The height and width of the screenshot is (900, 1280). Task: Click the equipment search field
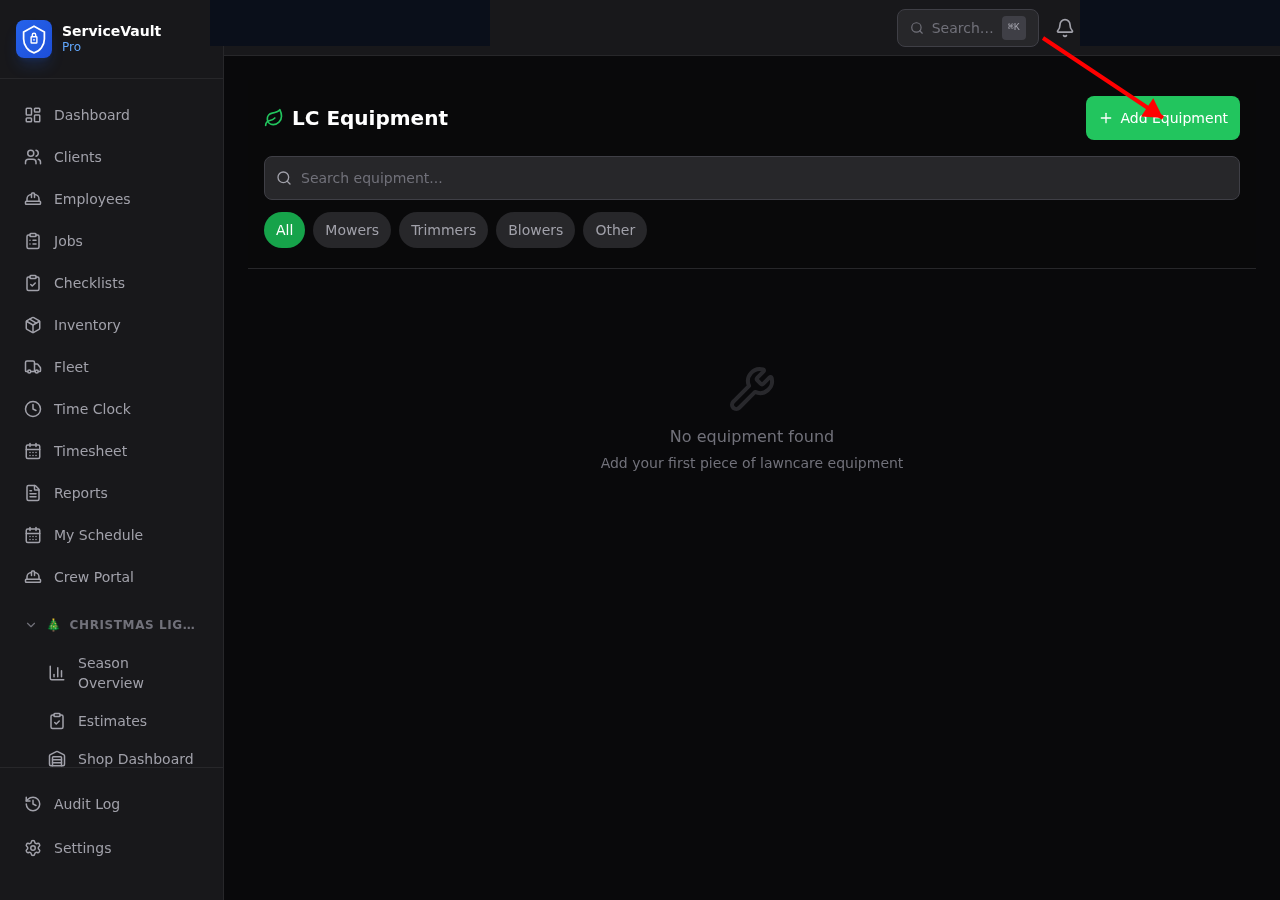(752, 177)
